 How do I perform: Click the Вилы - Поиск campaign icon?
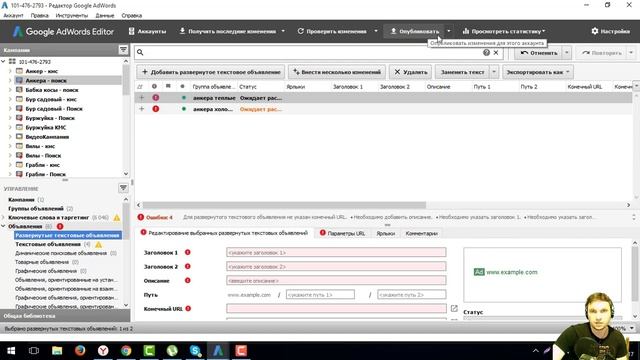tap(19, 155)
